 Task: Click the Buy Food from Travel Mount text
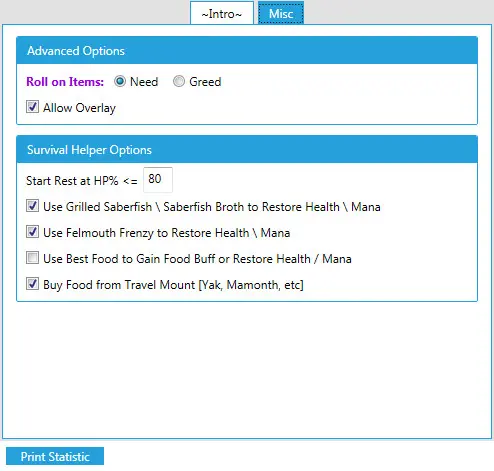173,285
